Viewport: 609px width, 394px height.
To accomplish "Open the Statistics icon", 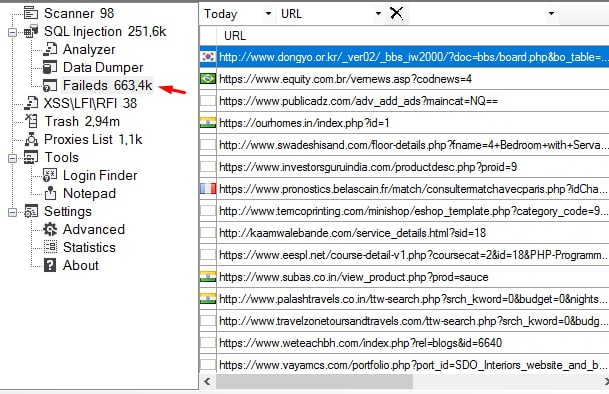I will 50,247.
